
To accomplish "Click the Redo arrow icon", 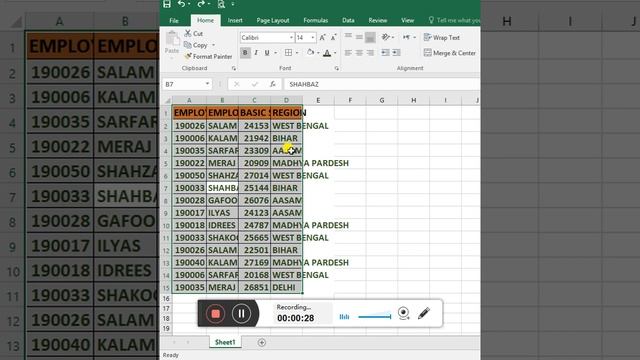I will click(201, 4).
